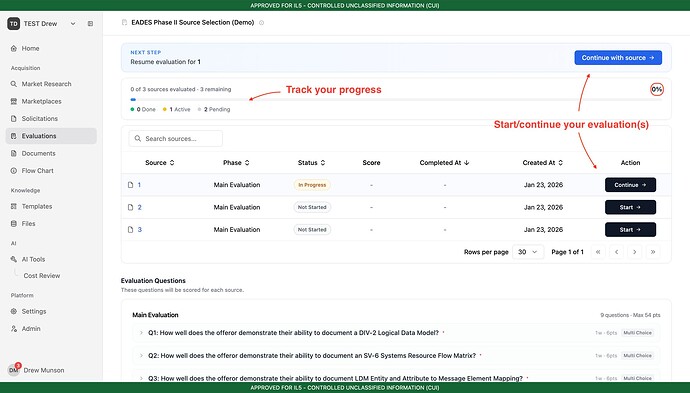Click file icon in source 1 row
690x393 pixels.
pos(130,185)
